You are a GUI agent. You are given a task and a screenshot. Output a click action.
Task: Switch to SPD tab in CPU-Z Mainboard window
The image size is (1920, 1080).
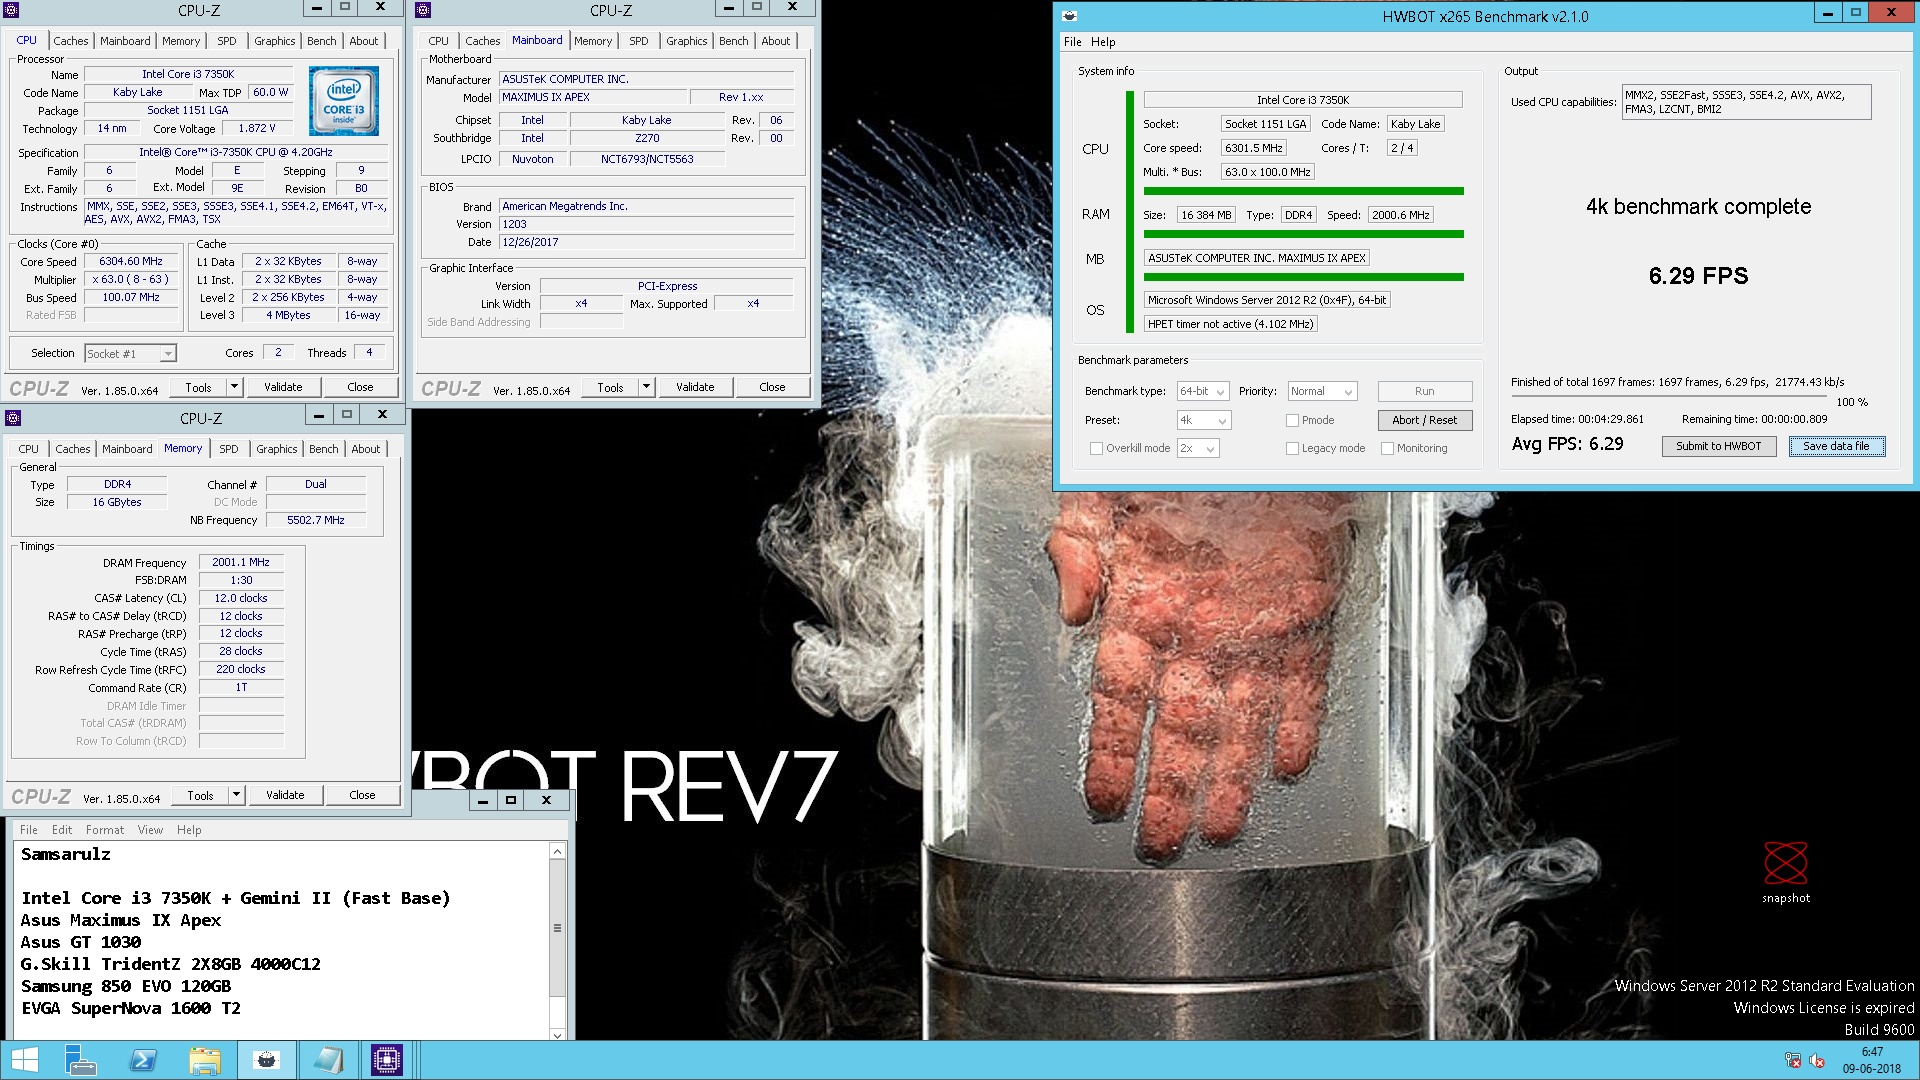coord(639,41)
